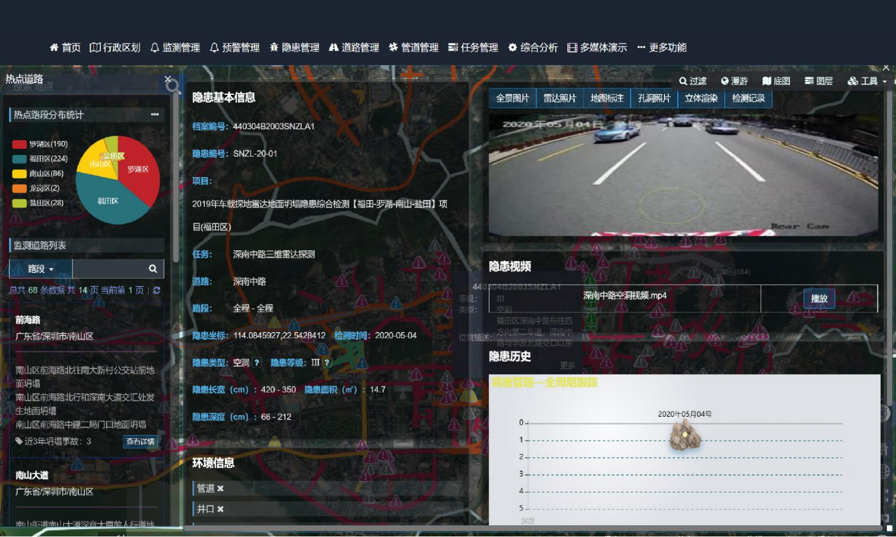Screen dimensions: 896x537
Task: Switch to the 孔洞照片 tab
Action: pos(654,98)
